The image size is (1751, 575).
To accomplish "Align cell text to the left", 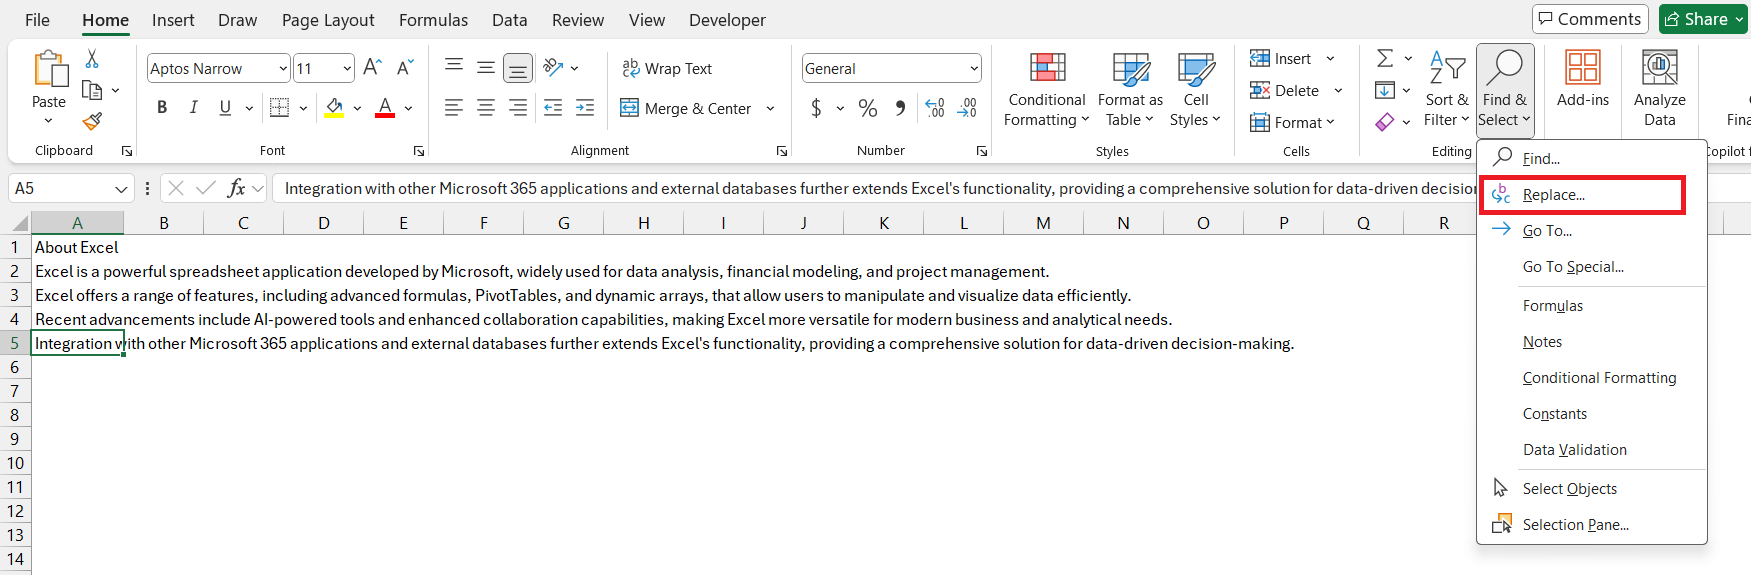I will [454, 107].
